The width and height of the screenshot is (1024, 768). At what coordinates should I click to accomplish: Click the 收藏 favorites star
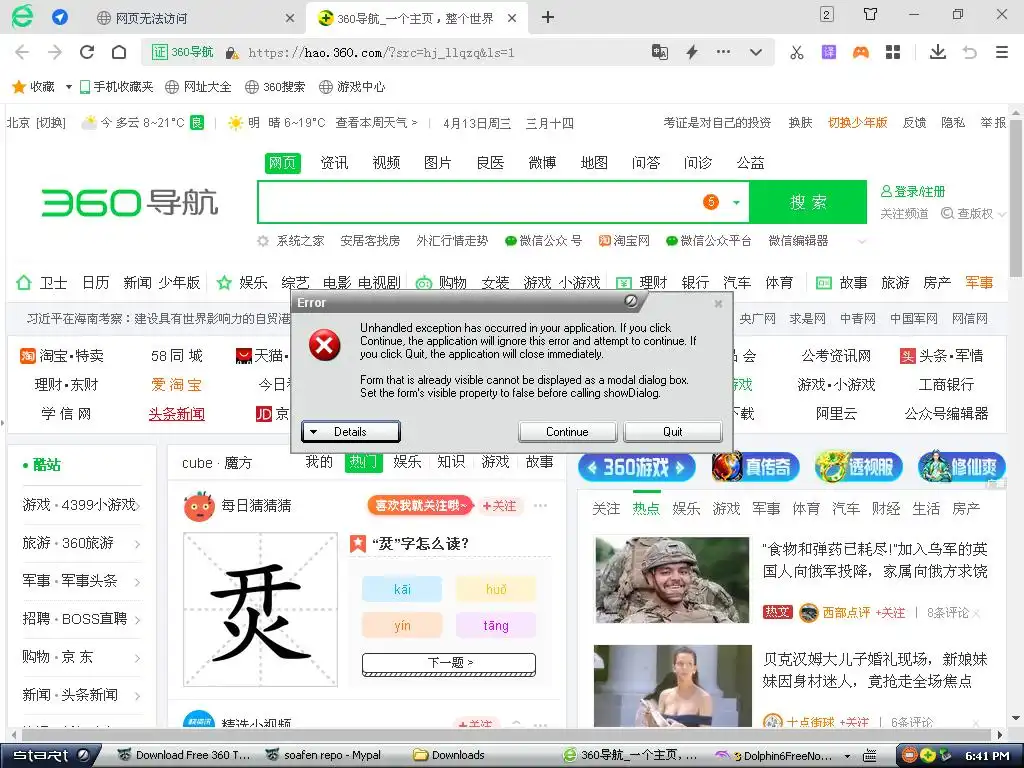19,87
